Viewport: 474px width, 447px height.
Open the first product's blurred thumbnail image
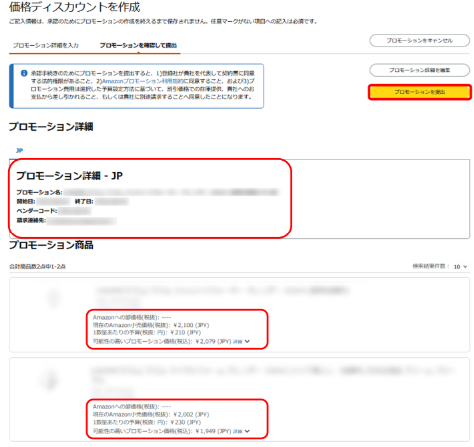[53, 298]
